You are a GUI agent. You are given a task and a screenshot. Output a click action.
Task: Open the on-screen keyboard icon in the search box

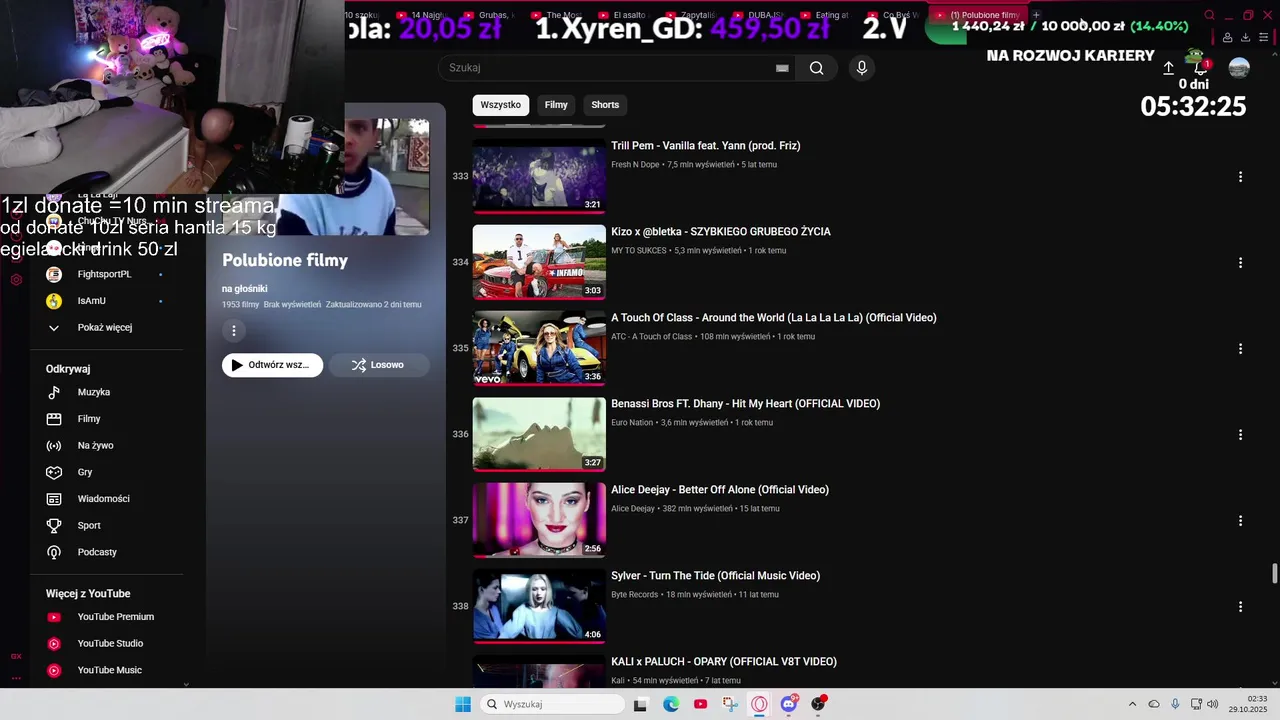click(782, 68)
